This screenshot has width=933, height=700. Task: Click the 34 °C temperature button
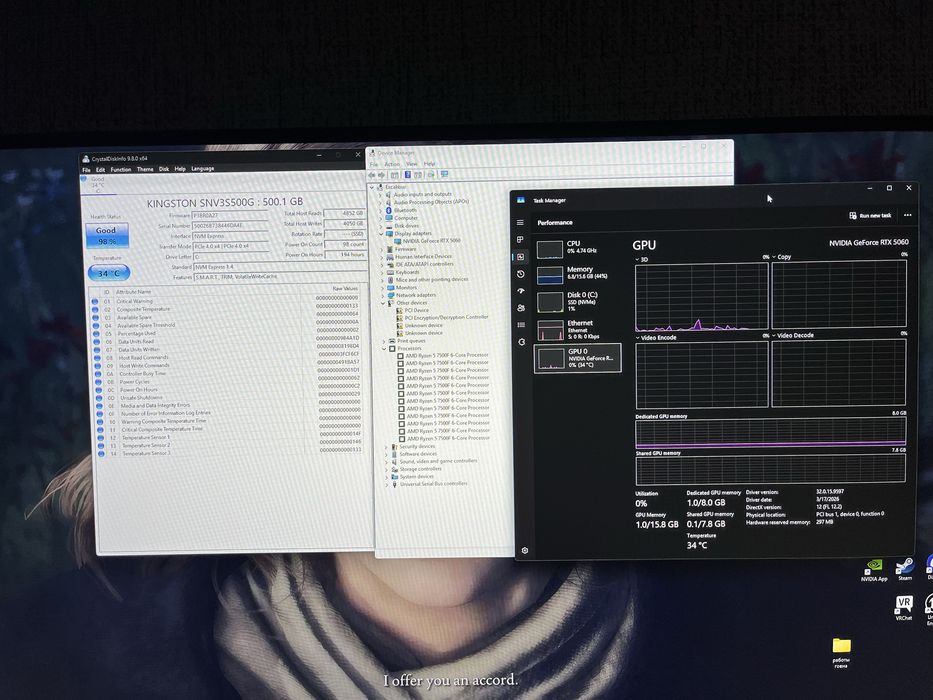point(109,273)
